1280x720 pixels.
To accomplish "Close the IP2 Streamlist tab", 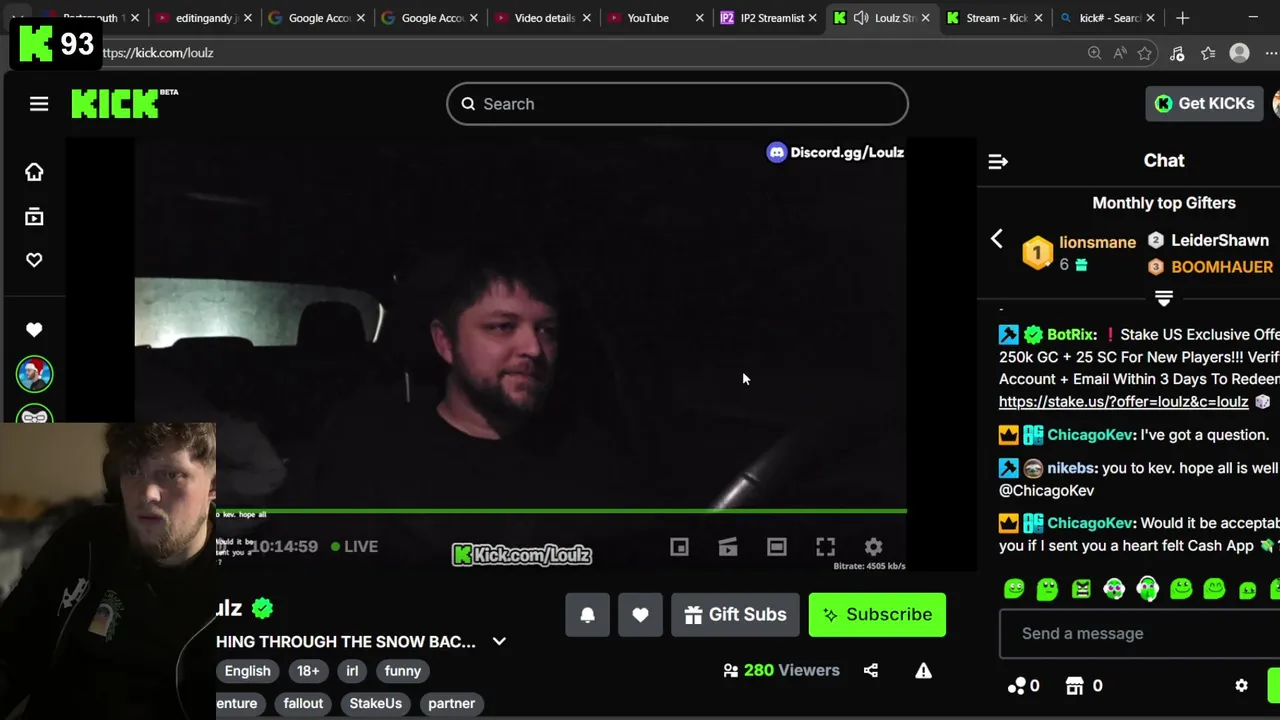I will pyautogui.click(x=813, y=18).
